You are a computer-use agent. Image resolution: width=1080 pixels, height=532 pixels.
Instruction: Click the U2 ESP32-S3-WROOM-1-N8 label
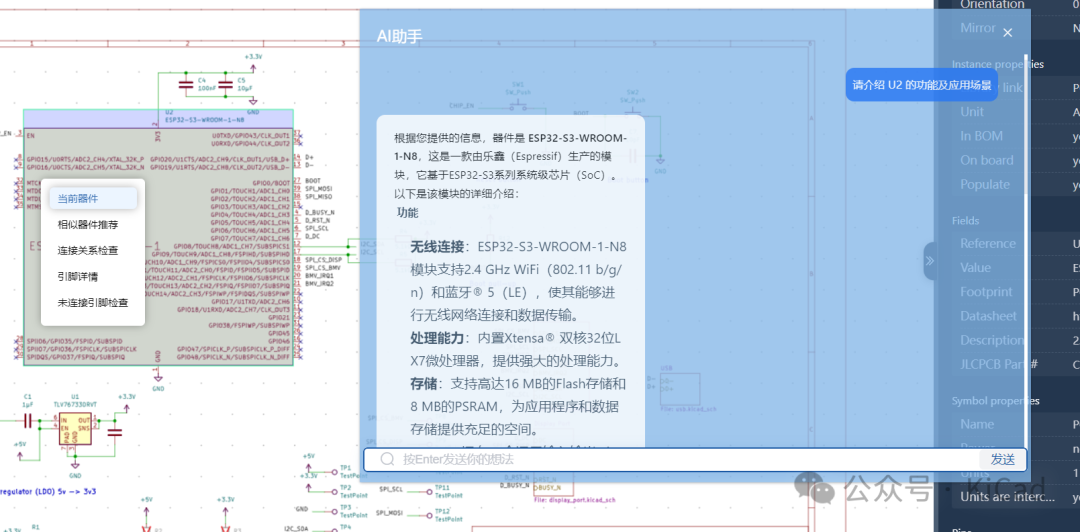(x=205, y=119)
